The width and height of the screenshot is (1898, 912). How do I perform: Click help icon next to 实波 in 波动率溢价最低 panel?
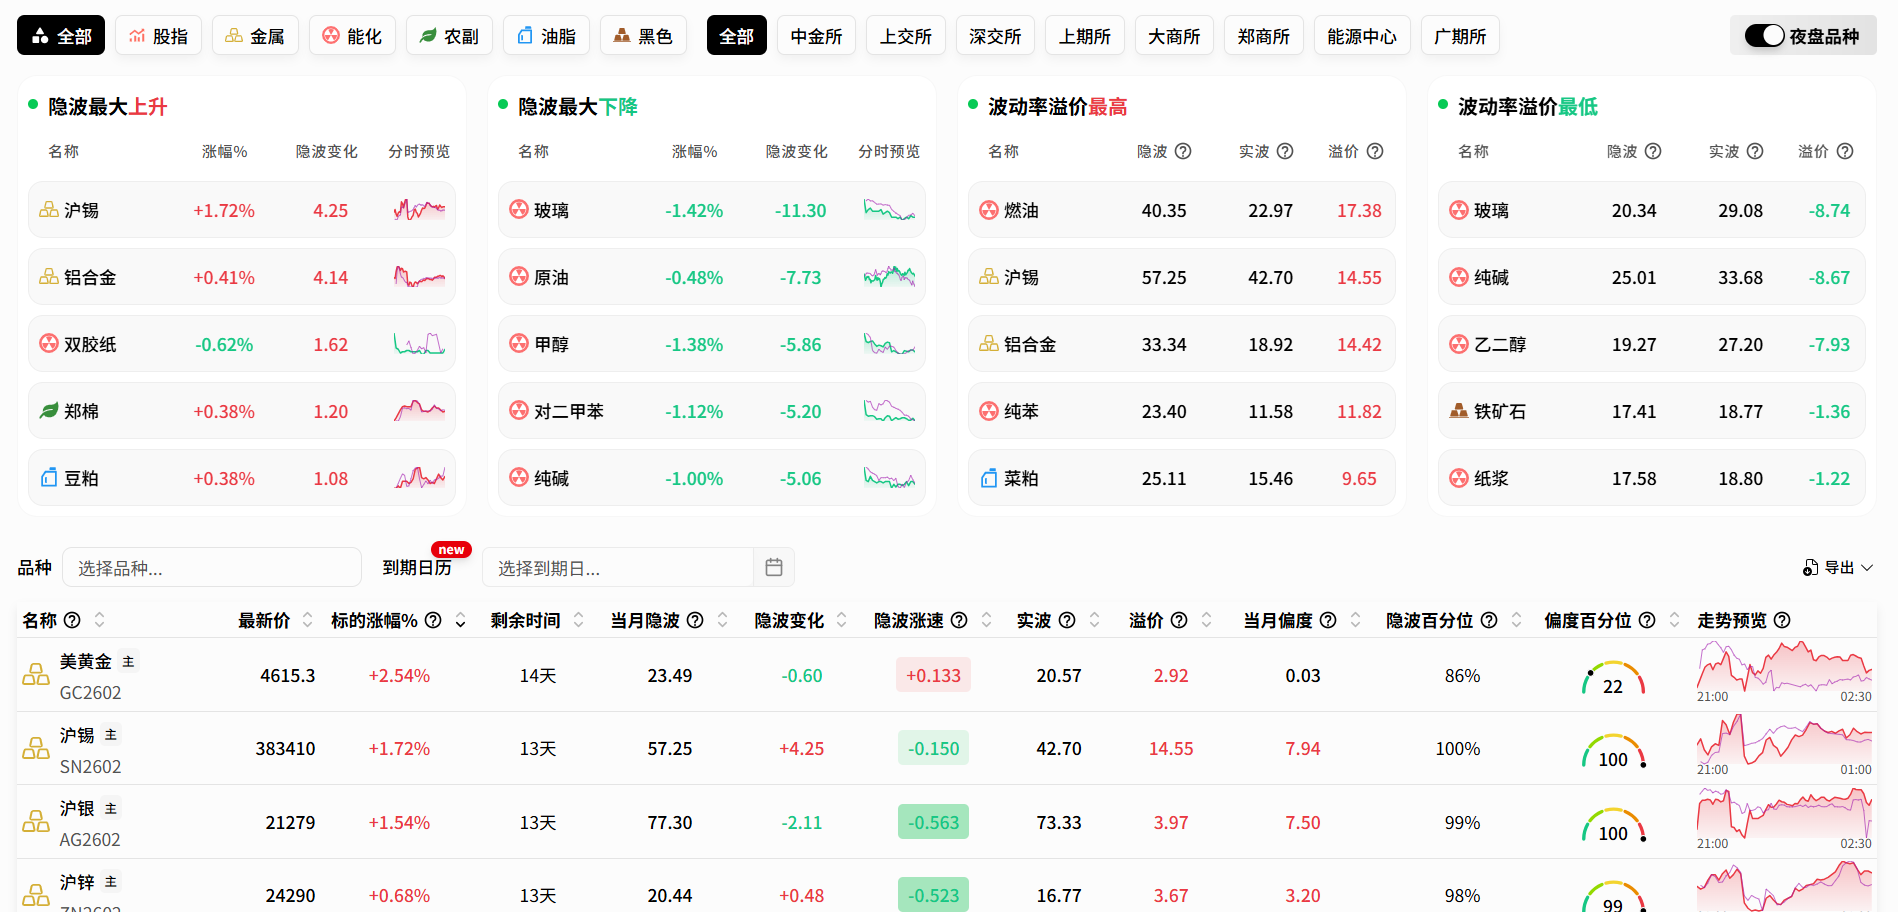1755,151
